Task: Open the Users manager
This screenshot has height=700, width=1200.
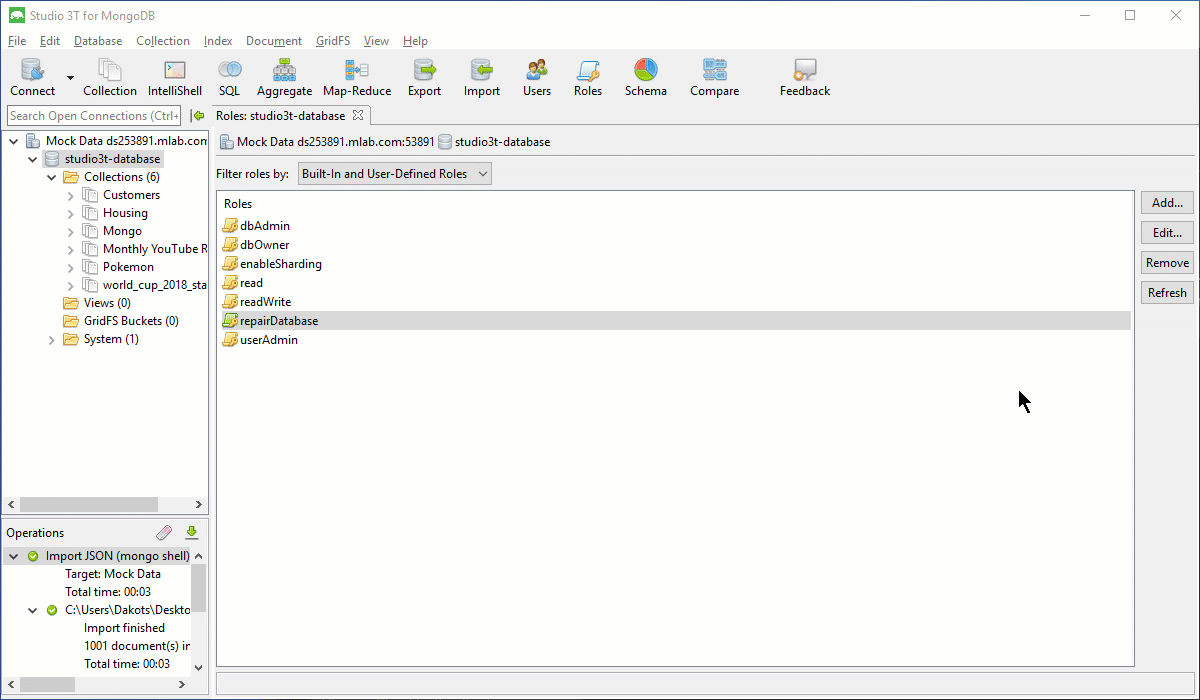Action: point(537,77)
